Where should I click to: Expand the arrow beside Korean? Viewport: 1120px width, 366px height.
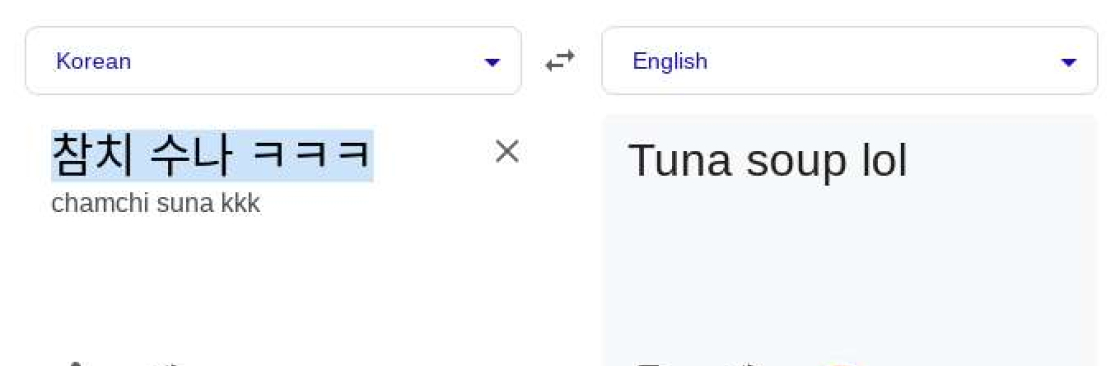point(491,63)
